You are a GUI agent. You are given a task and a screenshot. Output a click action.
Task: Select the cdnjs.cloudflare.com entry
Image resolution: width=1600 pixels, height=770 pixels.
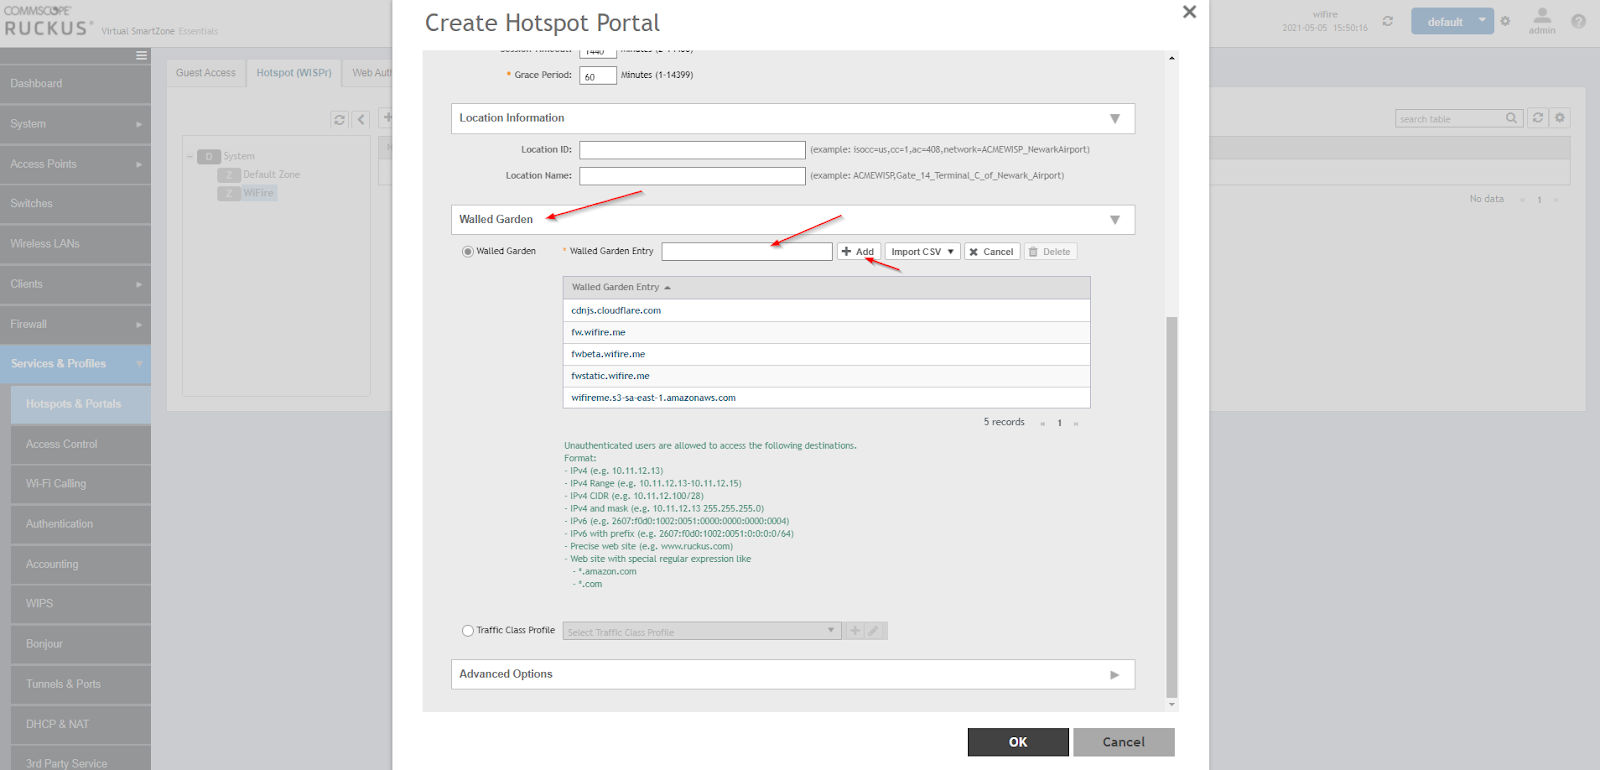tap(826, 310)
